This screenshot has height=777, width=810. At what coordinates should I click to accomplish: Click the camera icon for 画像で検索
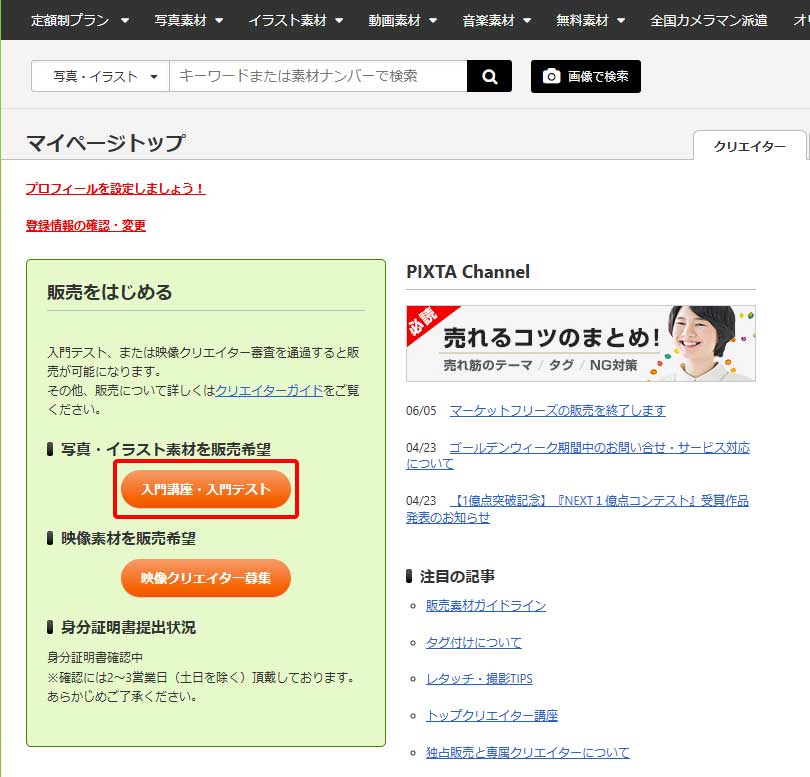[x=551, y=76]
